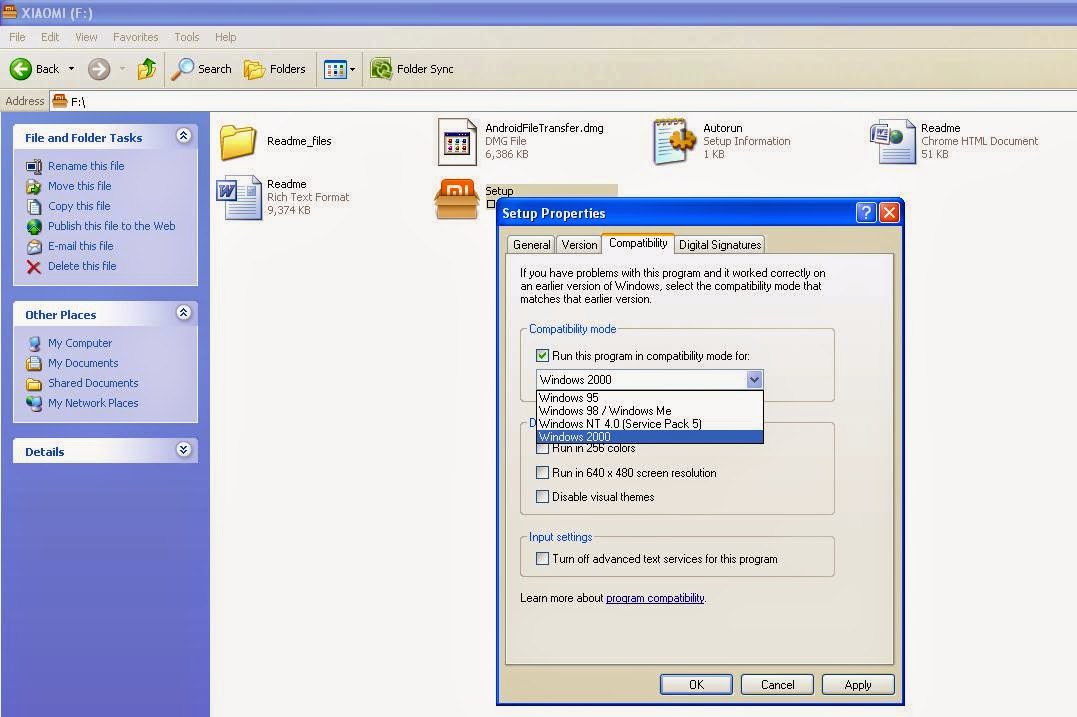
Task: Open the Edit menu
Action: pos(50,37)
